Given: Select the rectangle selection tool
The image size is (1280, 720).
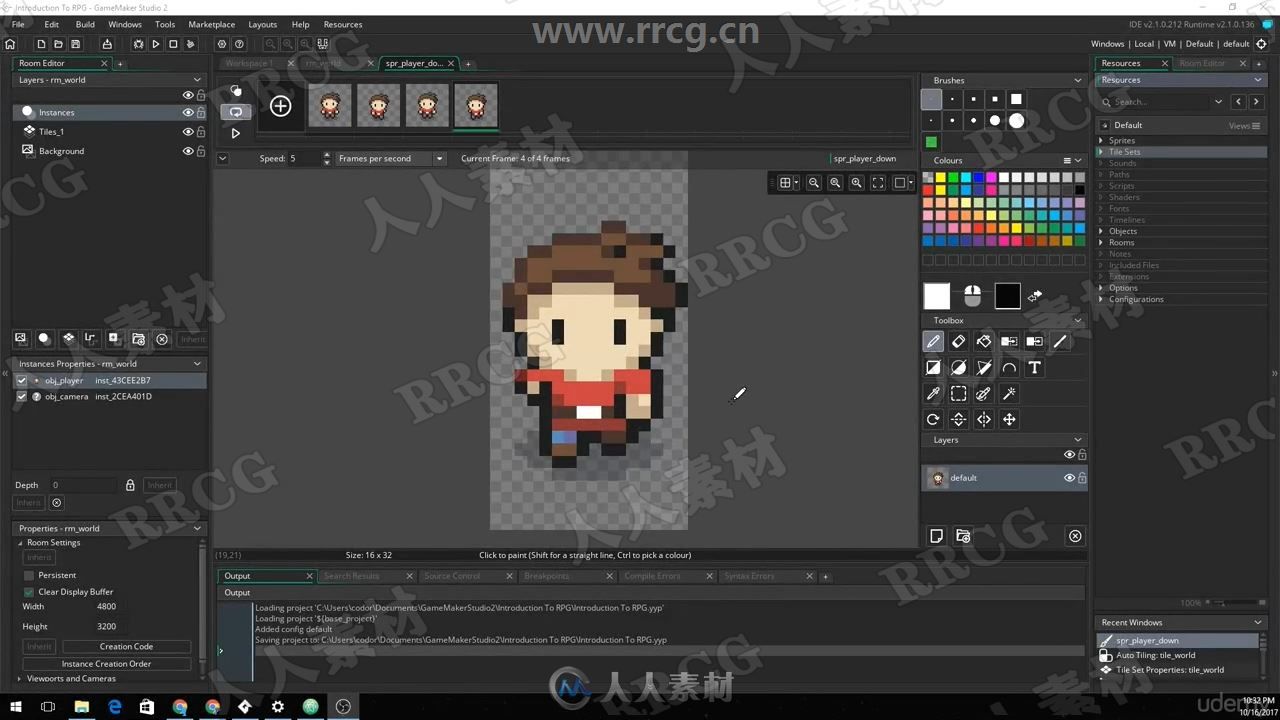Looking at the screenshot, I should click(x=958, y=394).
